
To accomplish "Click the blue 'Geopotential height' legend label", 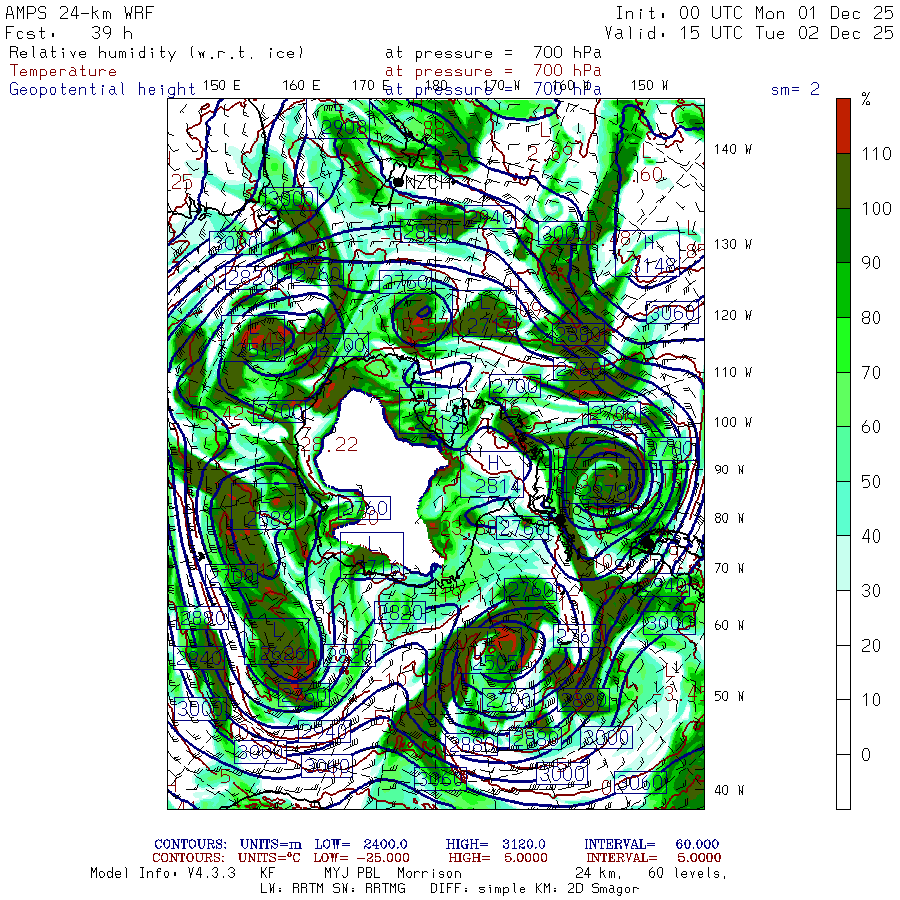I will (102, 90).
